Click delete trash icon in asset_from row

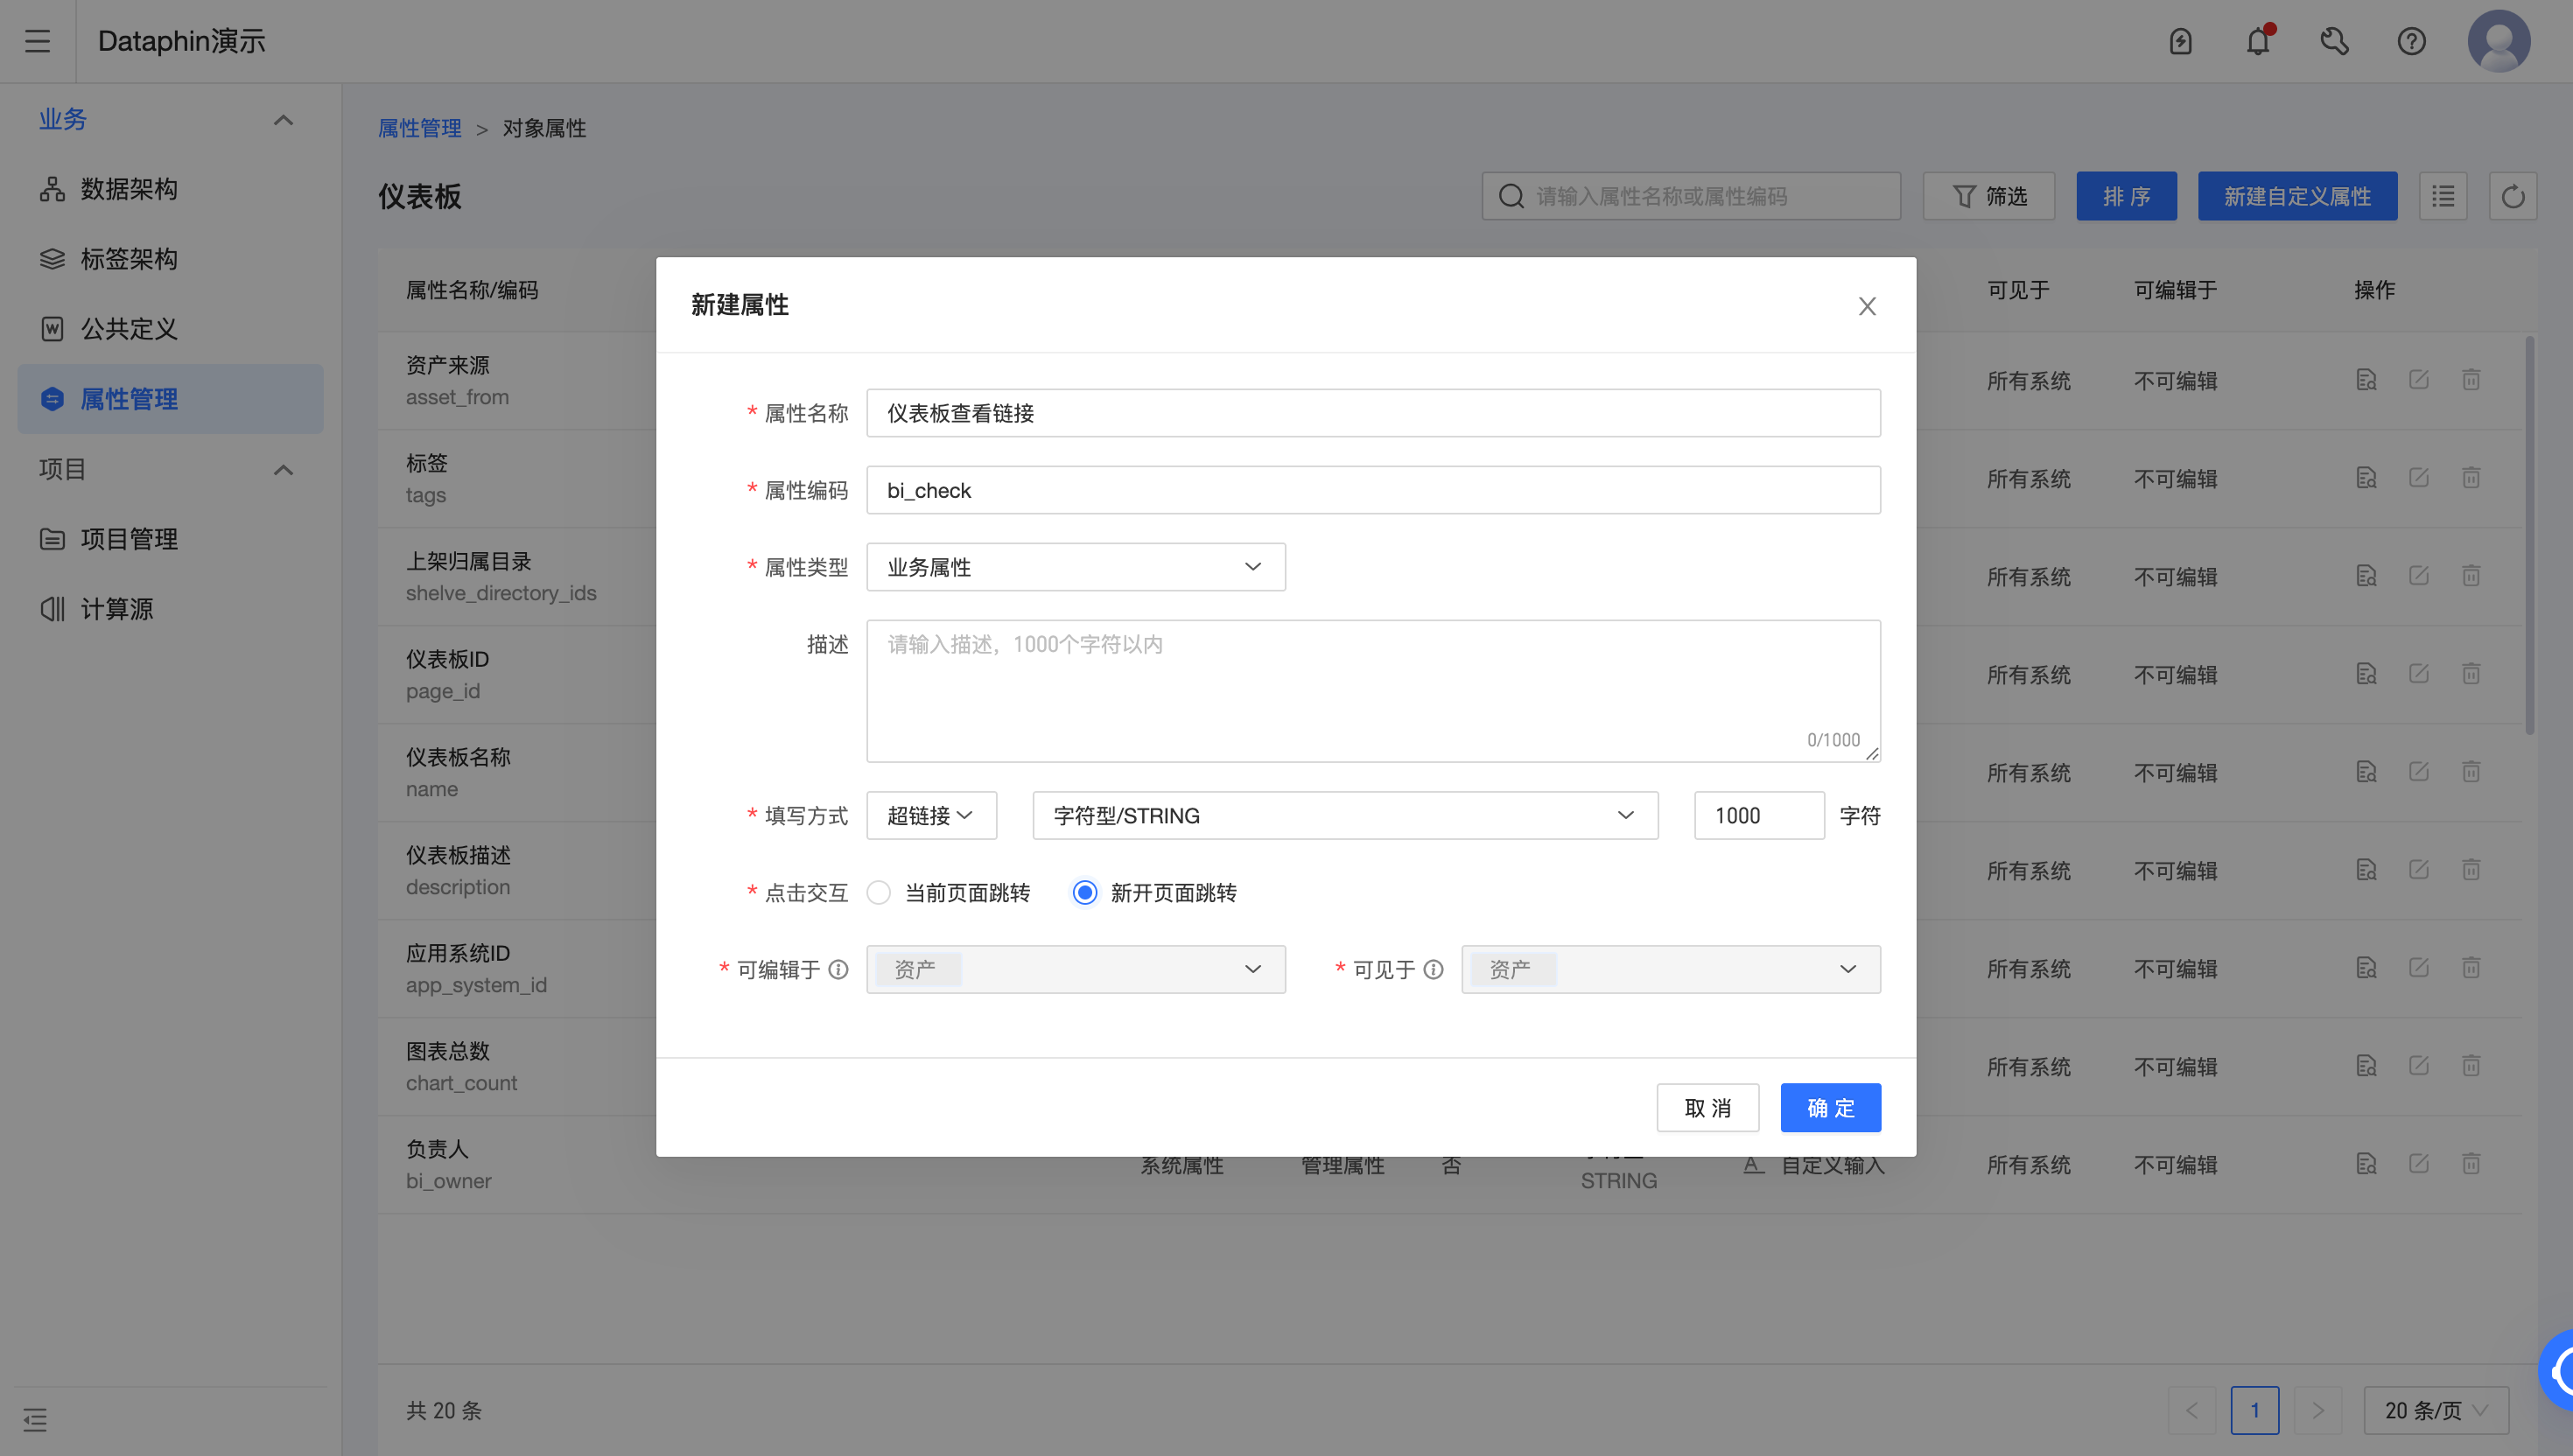click(x=2471, y=380)
